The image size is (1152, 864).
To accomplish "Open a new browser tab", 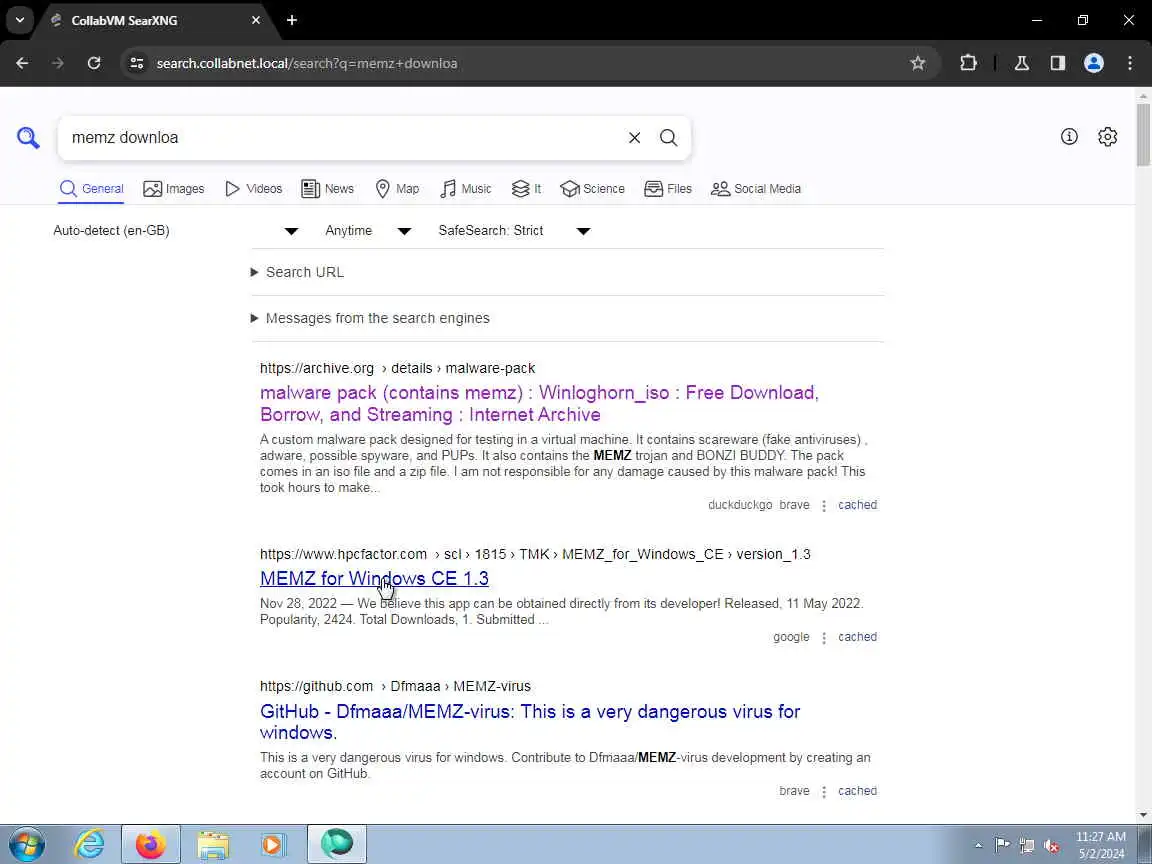I will click(x=292, y=21).
